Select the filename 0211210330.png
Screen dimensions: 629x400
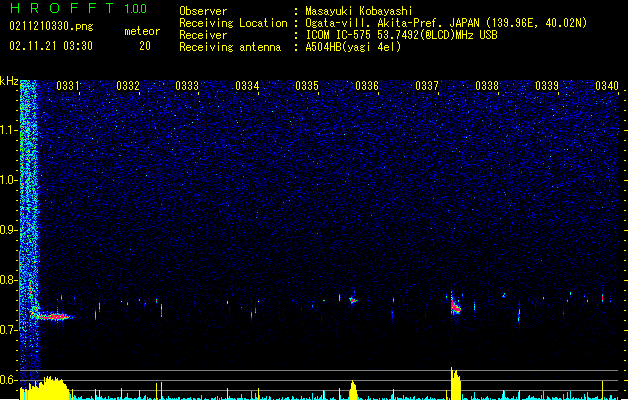coord(51,26)
